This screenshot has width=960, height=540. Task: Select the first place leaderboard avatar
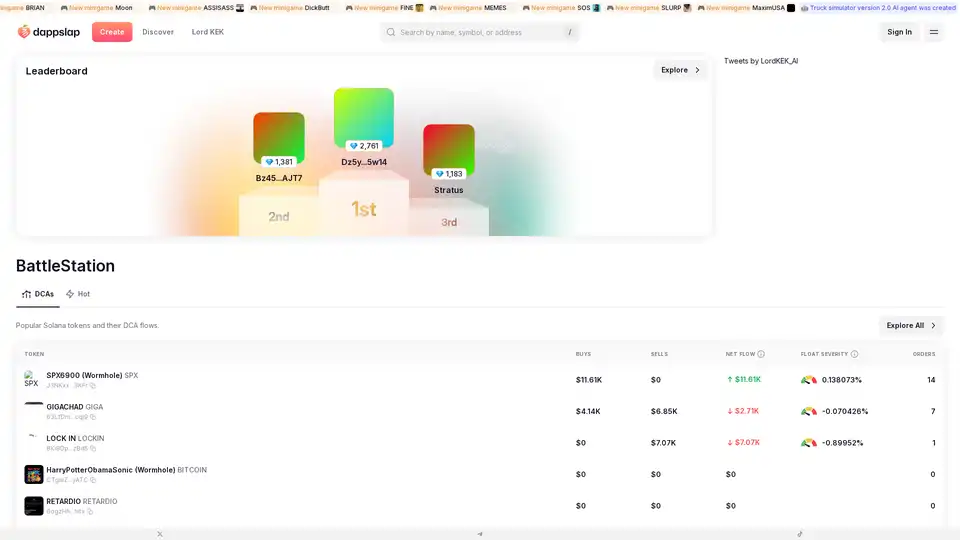(363, 117)
